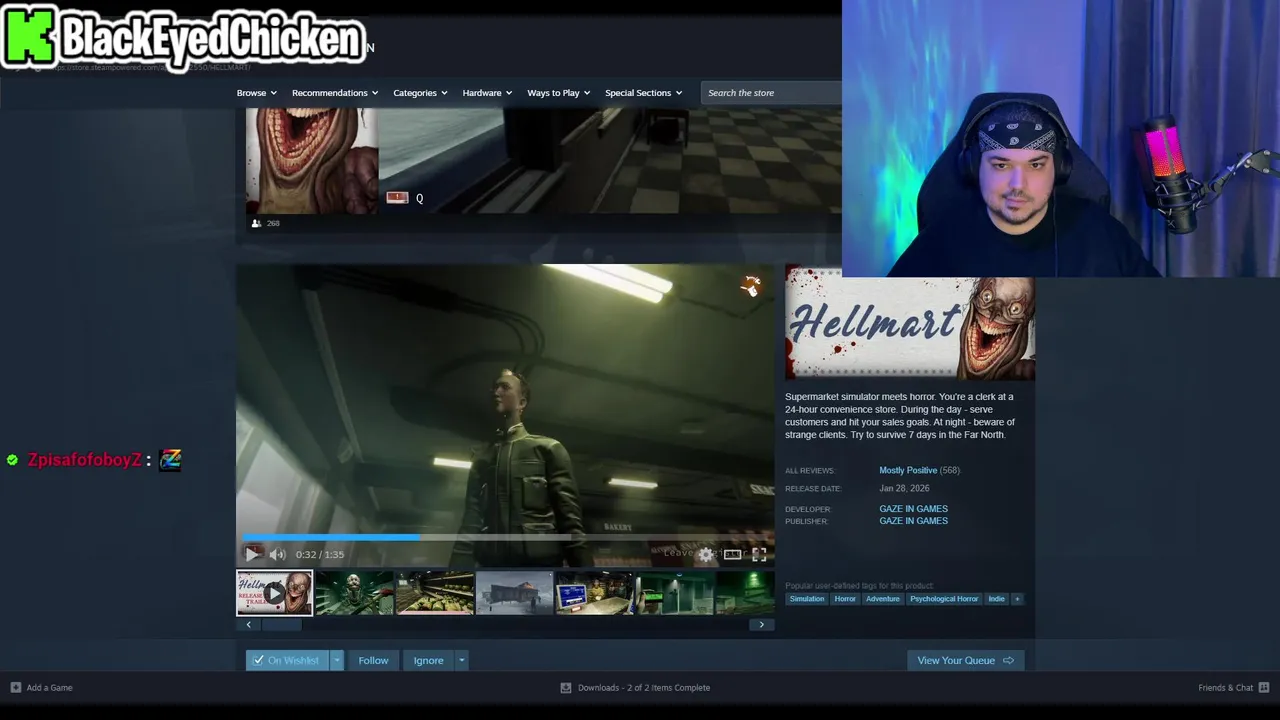Open Mostly Positive reviews link

908,470
